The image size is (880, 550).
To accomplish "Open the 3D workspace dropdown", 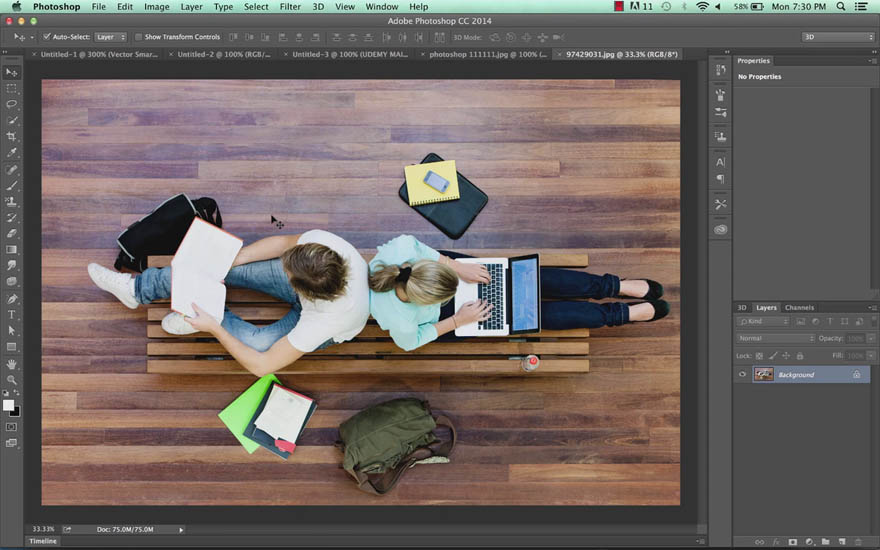I will coord(838,37).
